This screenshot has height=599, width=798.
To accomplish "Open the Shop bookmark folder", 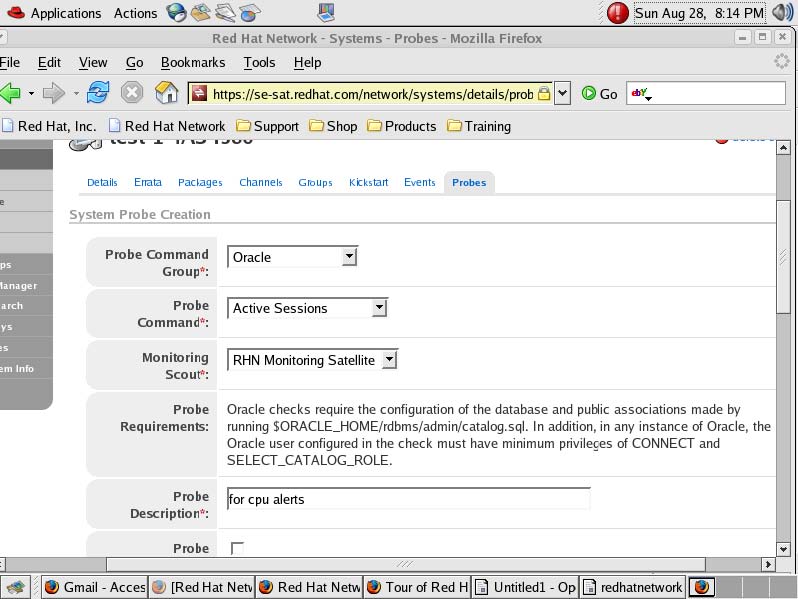I will tap(333, 126).
